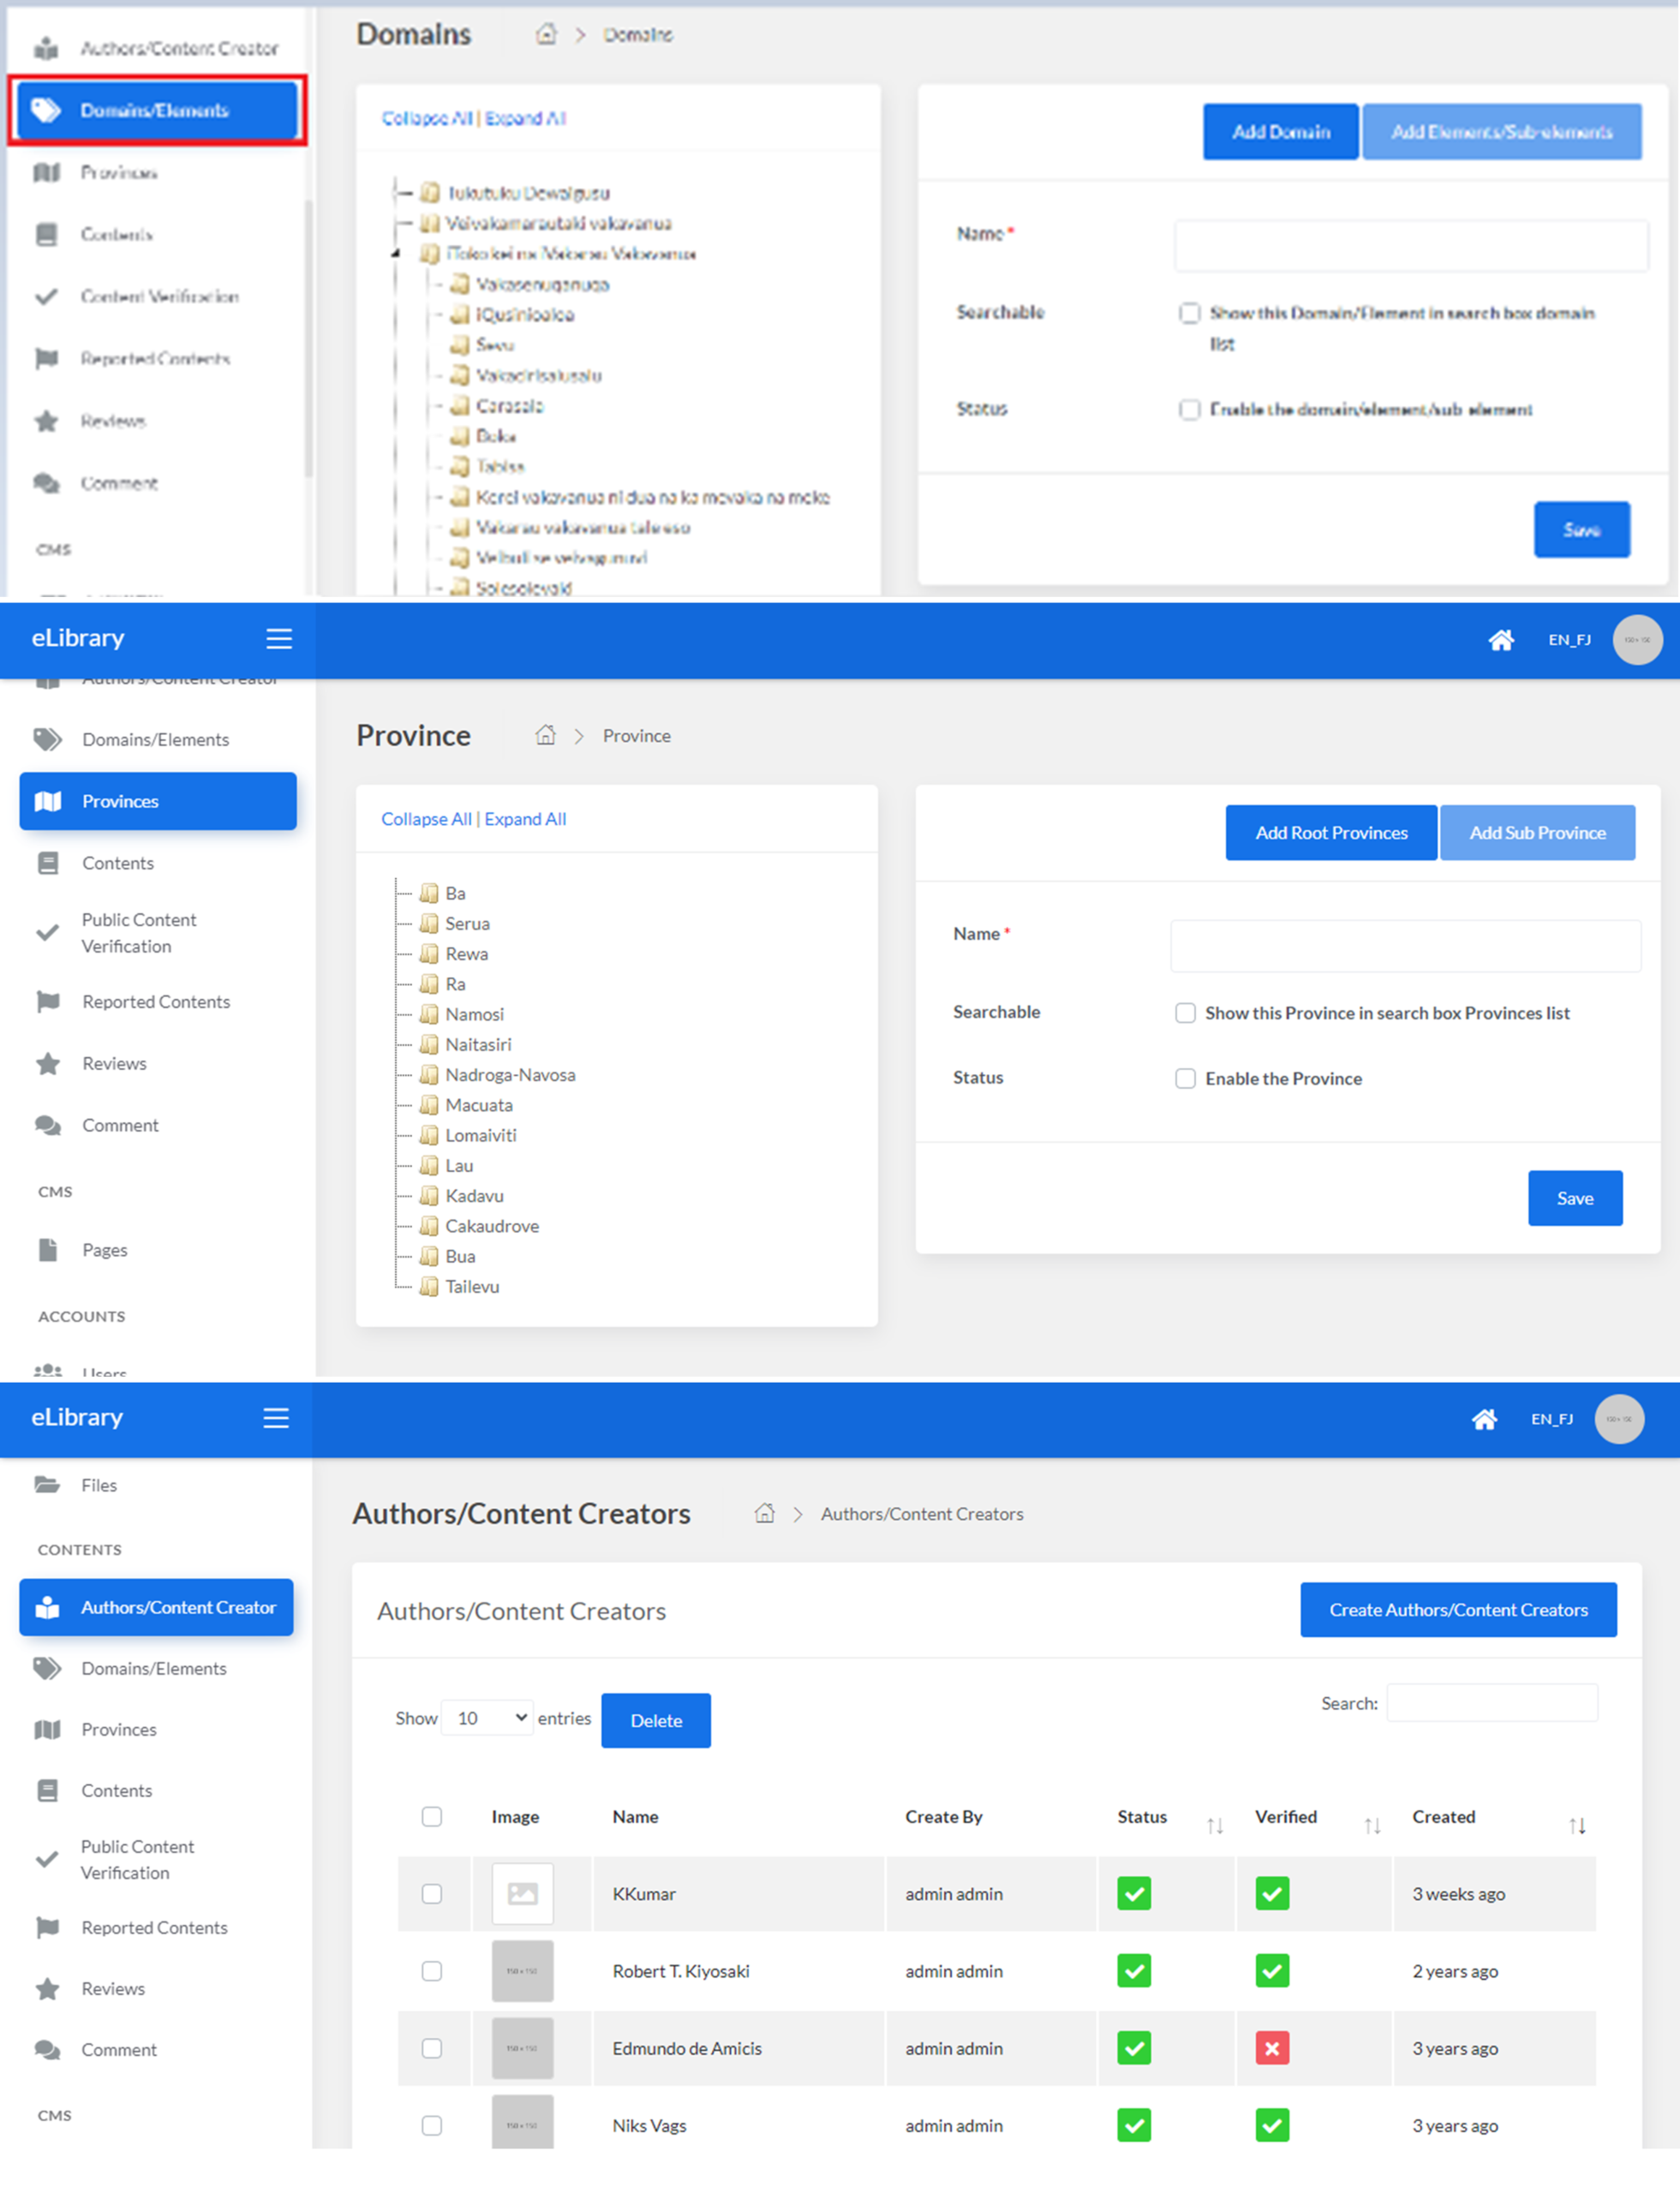The height and width of the screenshot is (2193, 1680).
Task: Tick the KKumar row checkbox
Action: 432,1893
